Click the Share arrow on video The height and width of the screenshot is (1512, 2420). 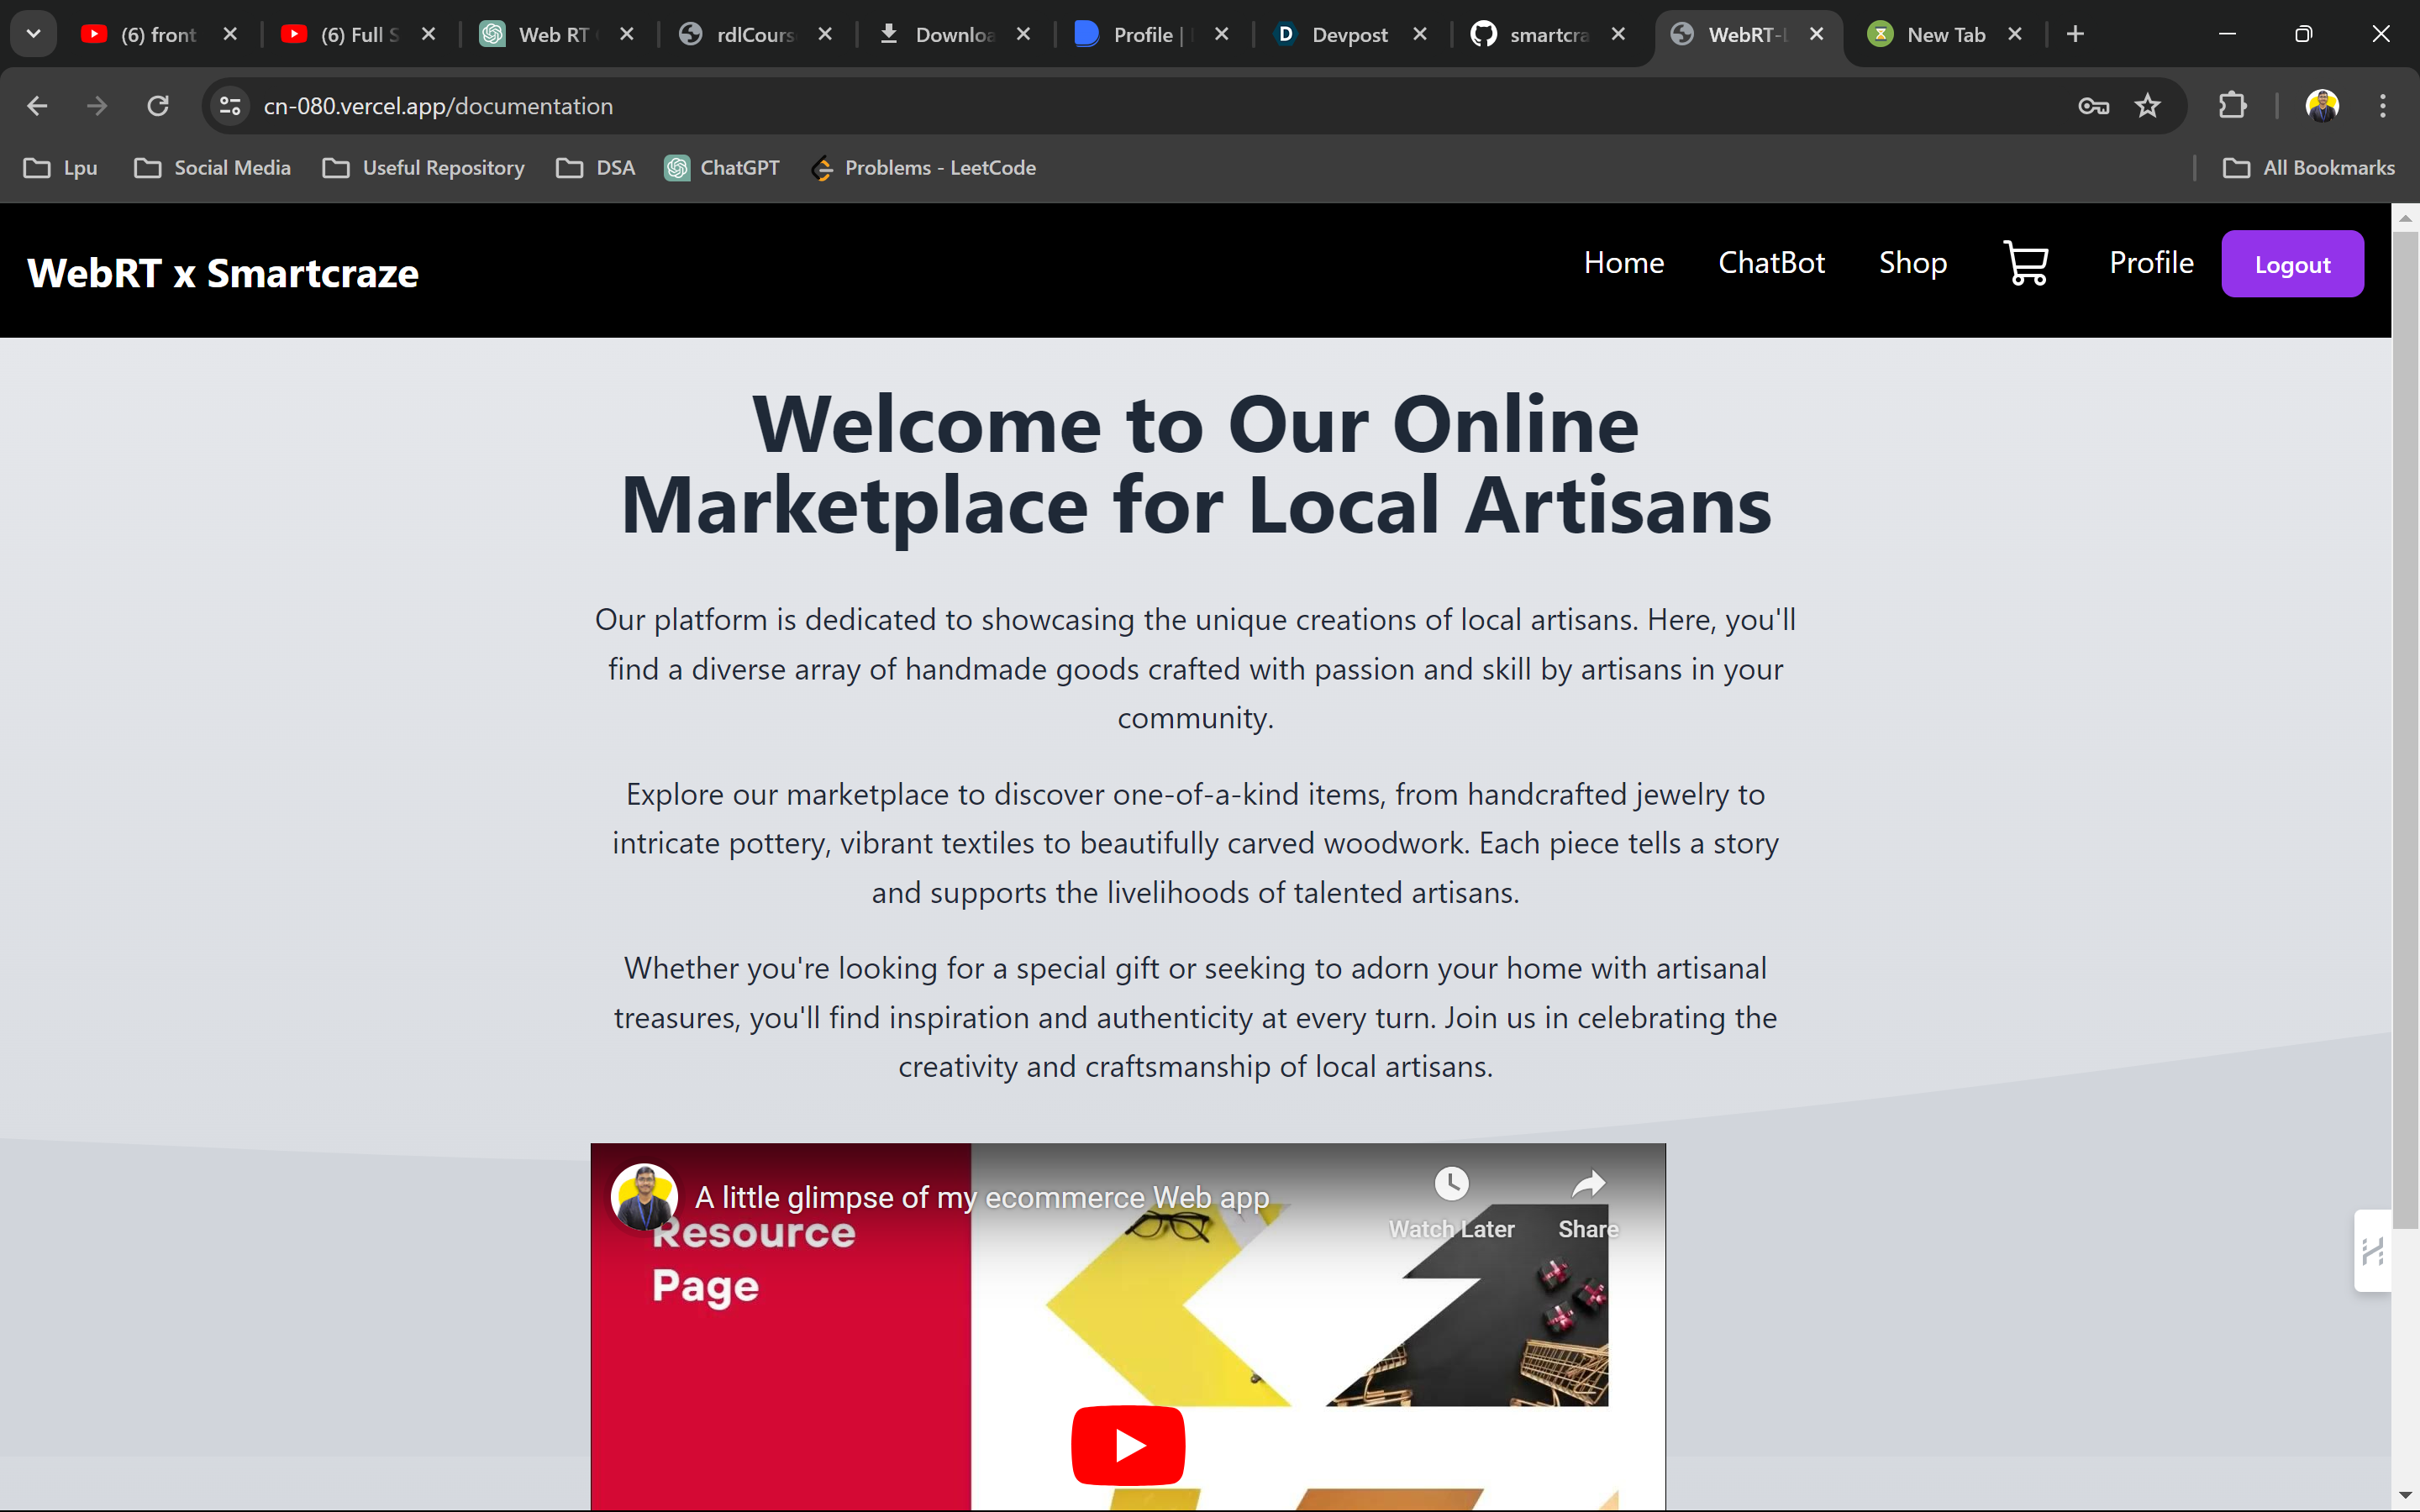tap(1588, 1184)
